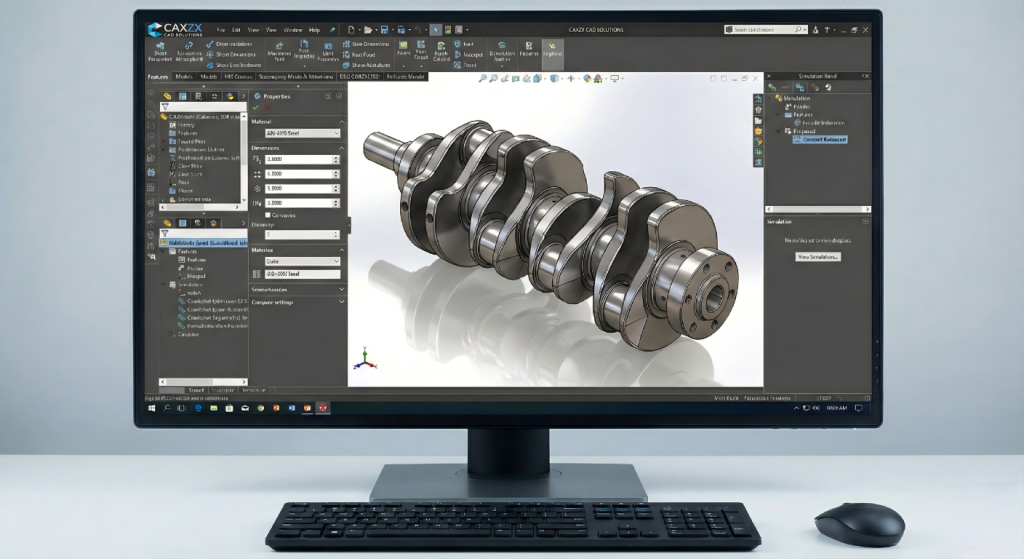Click the green checkmark to accept Properties
The height and width of the screenshot is (559, 1024).
point(257,107)
